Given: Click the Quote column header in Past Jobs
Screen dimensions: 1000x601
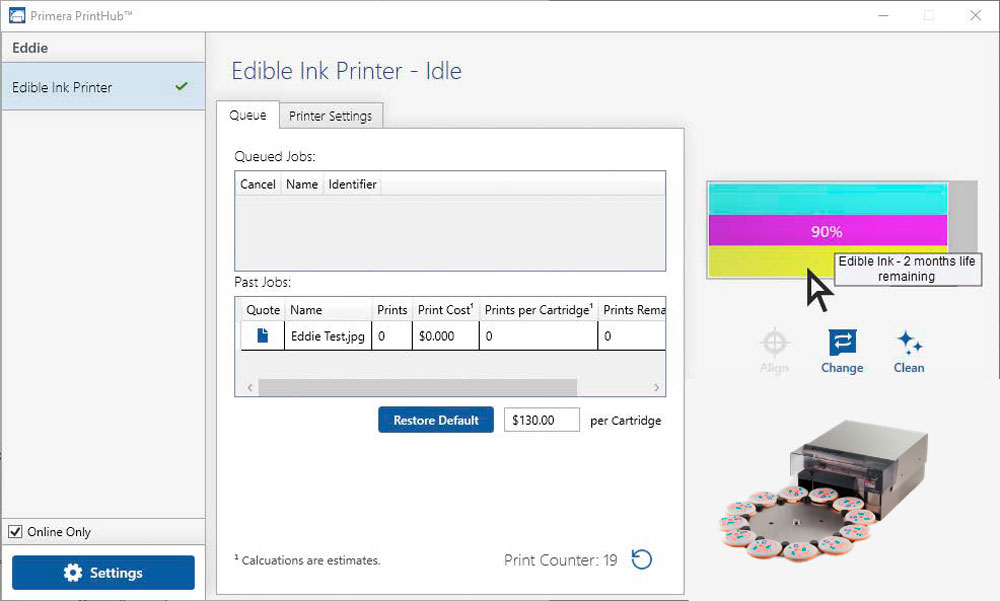Looking at the screenshot, I should [263, 309].
